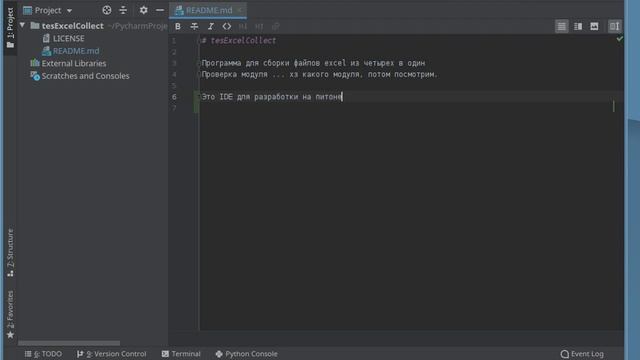This screenshot has height=360, width=640.
Task: Close the README.md editor tab
Action: tap(240, 10)
